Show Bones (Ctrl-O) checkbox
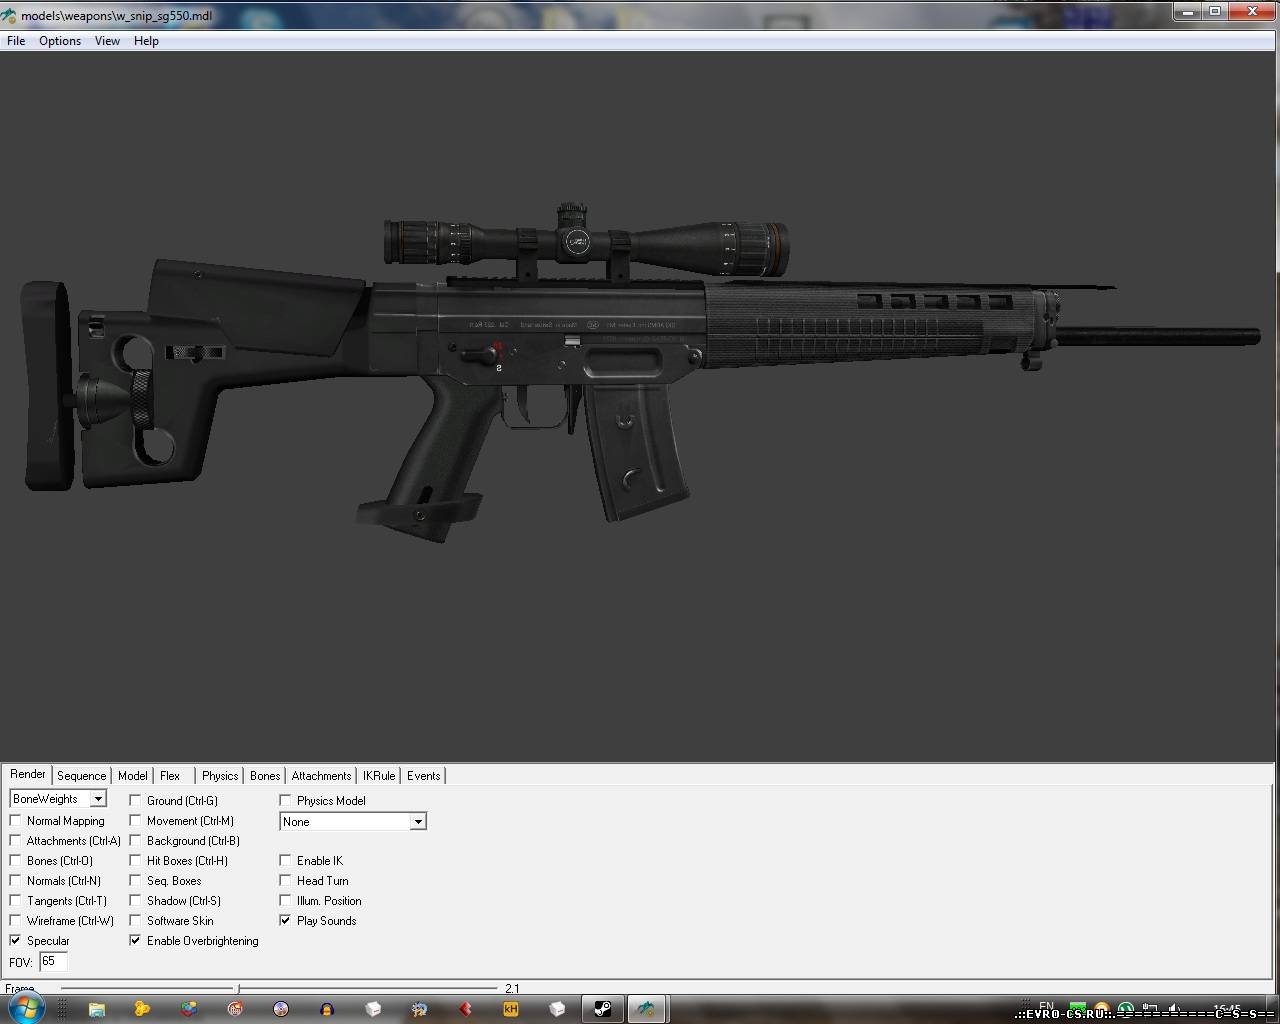 pyautogui.click(x=15, y=861)
